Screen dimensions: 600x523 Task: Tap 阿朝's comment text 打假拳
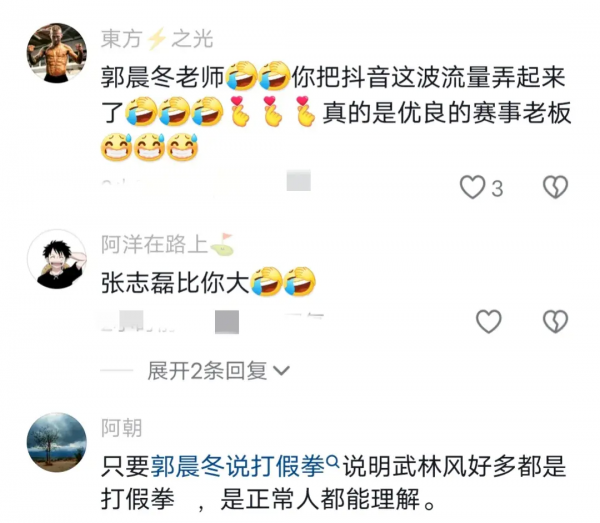138,499
